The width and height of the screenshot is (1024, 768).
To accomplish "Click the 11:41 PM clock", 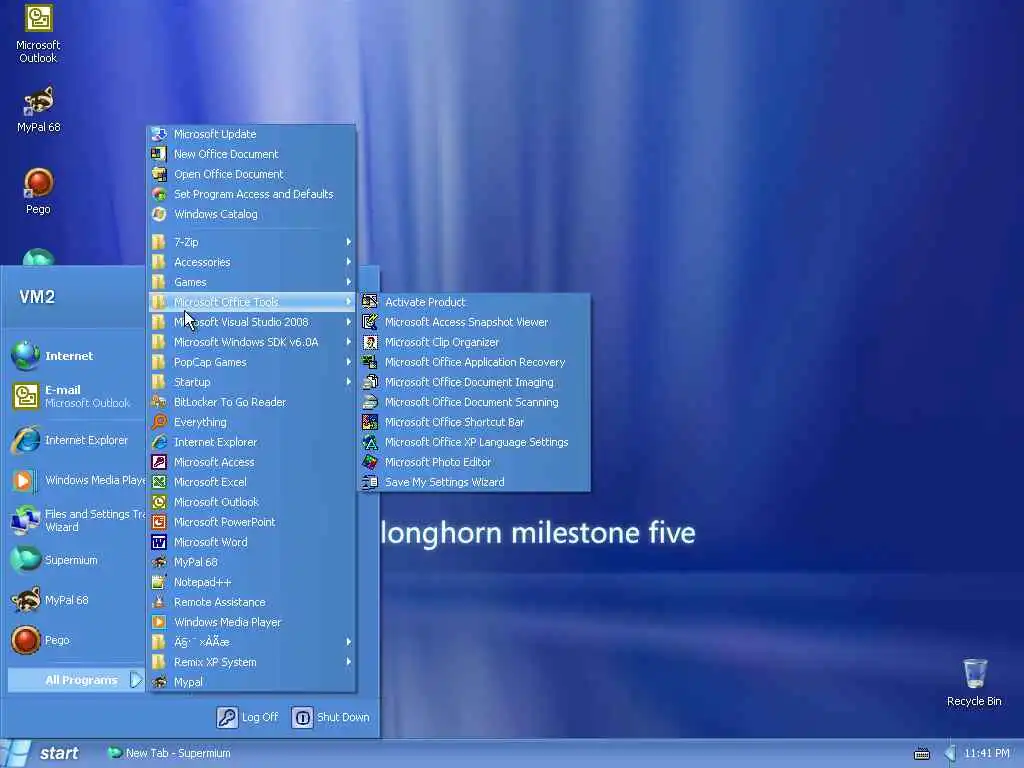I will [987, 754].
